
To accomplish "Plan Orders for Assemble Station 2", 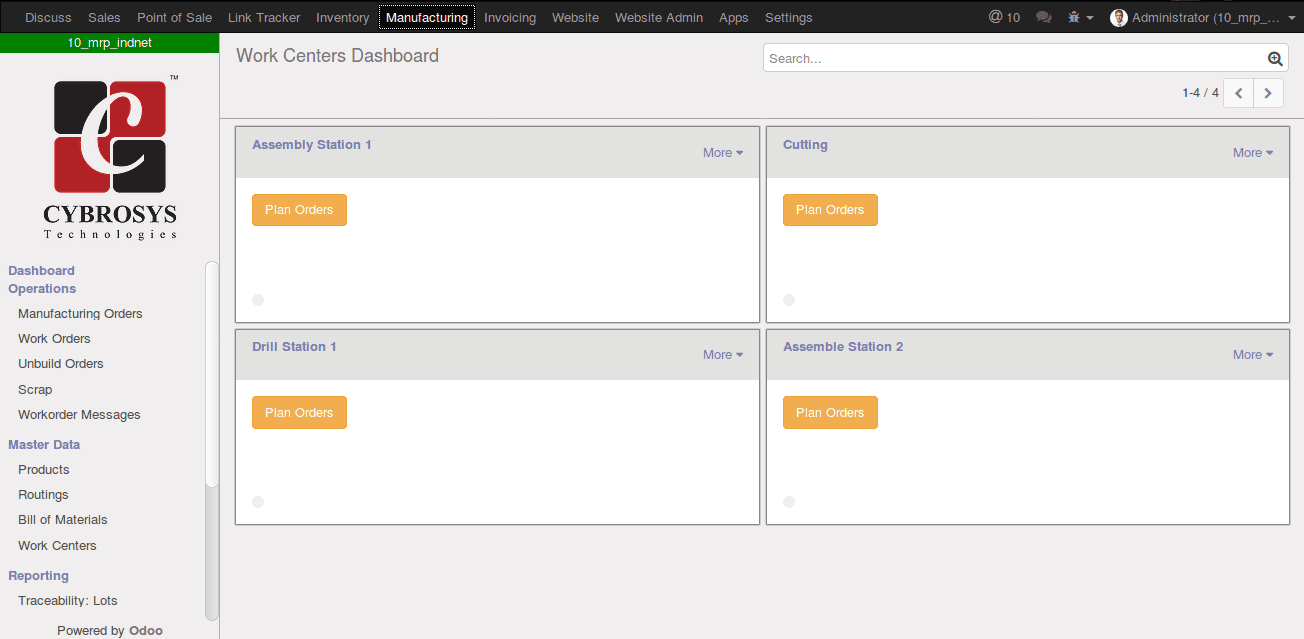I will click(x=830, y=412).
